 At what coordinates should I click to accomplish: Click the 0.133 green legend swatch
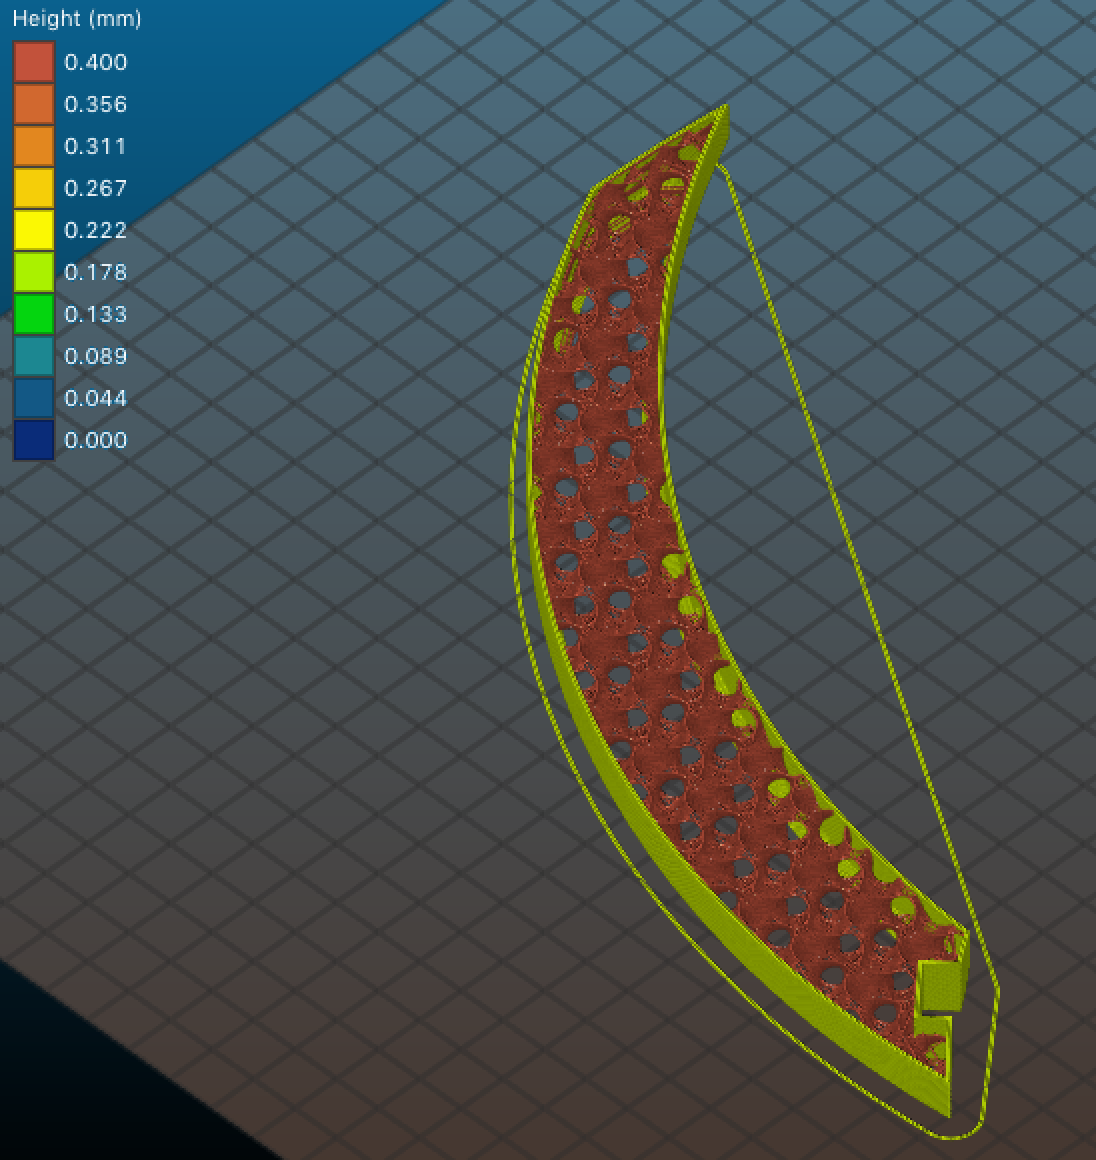pyautogui.click(x=34, y=314)
